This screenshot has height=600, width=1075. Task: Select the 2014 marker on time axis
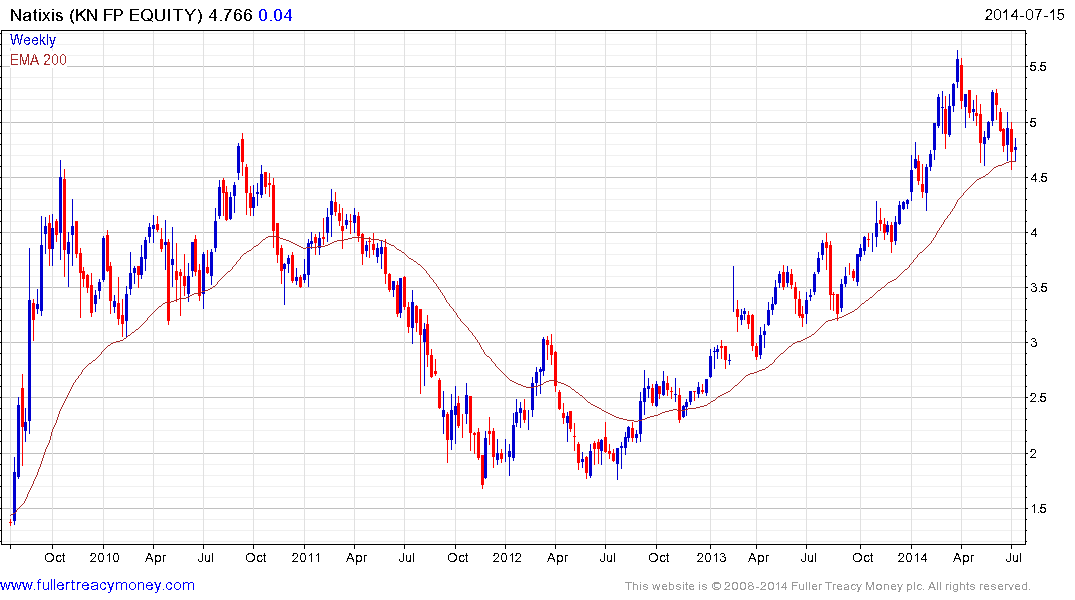point(913,558)
